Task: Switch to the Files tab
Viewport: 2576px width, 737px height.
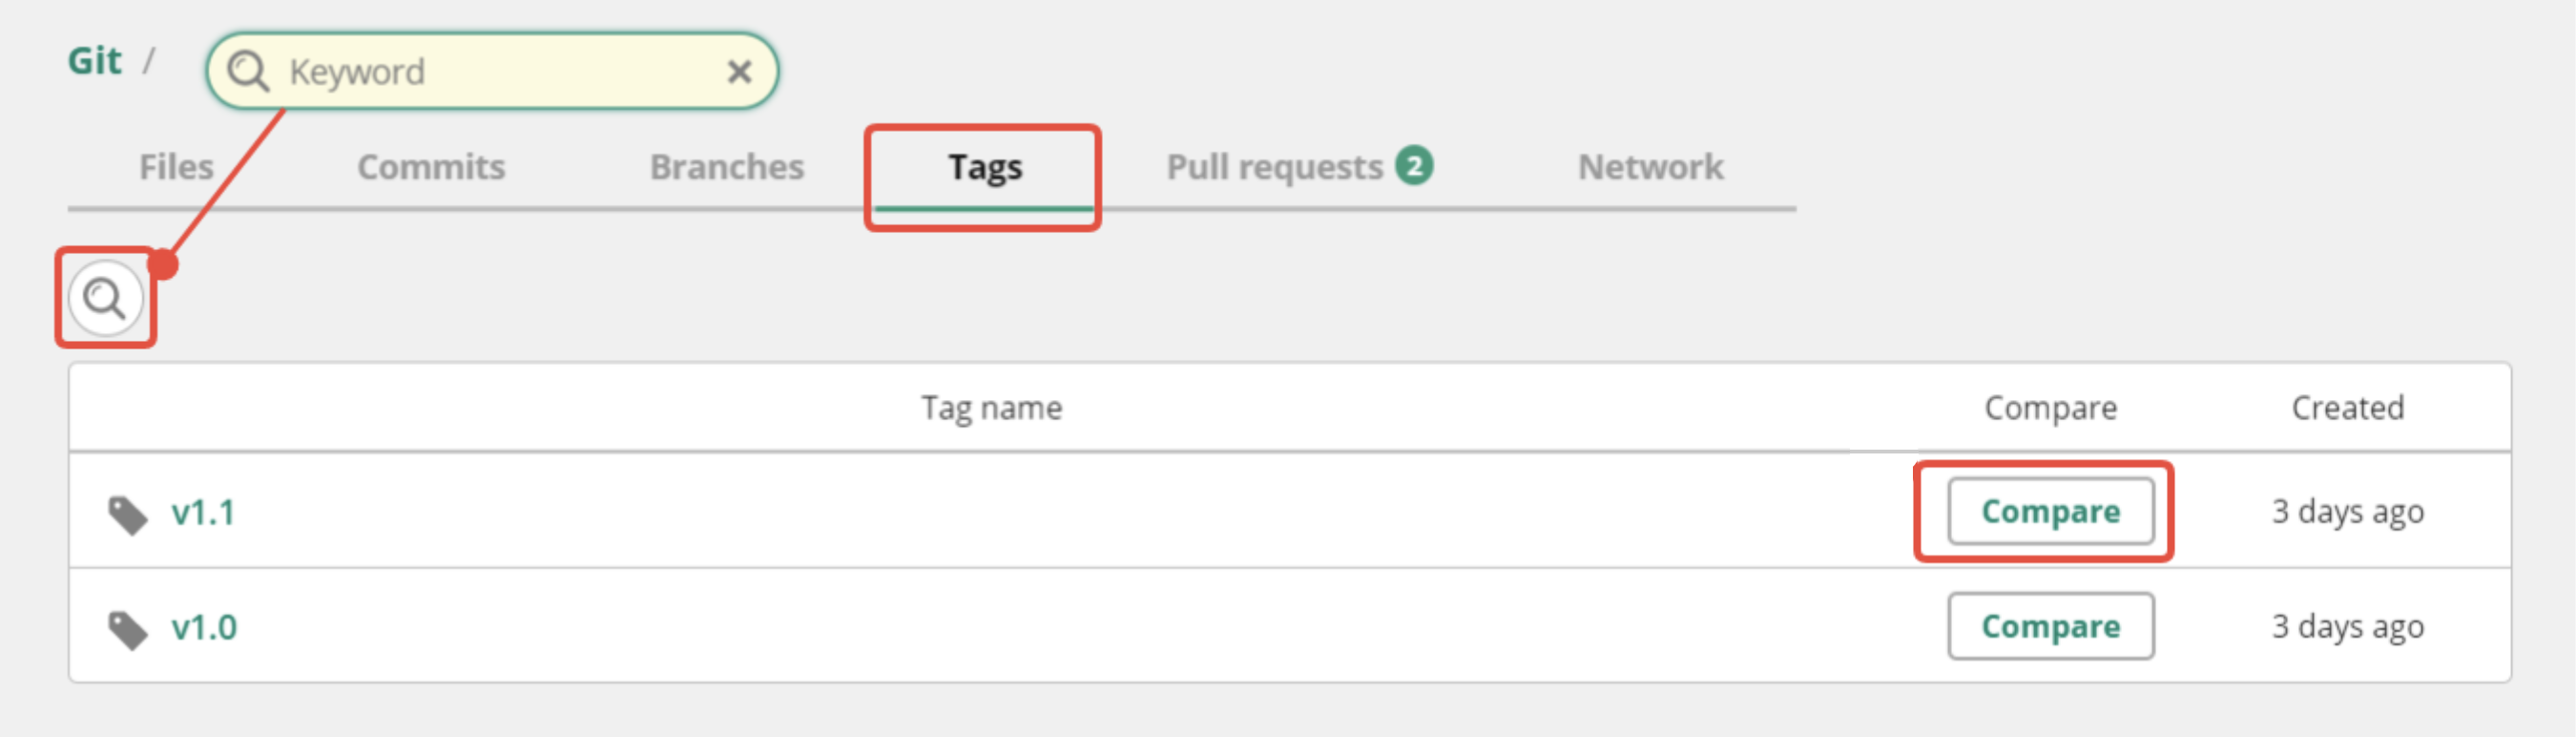Action: coord(176,167)
